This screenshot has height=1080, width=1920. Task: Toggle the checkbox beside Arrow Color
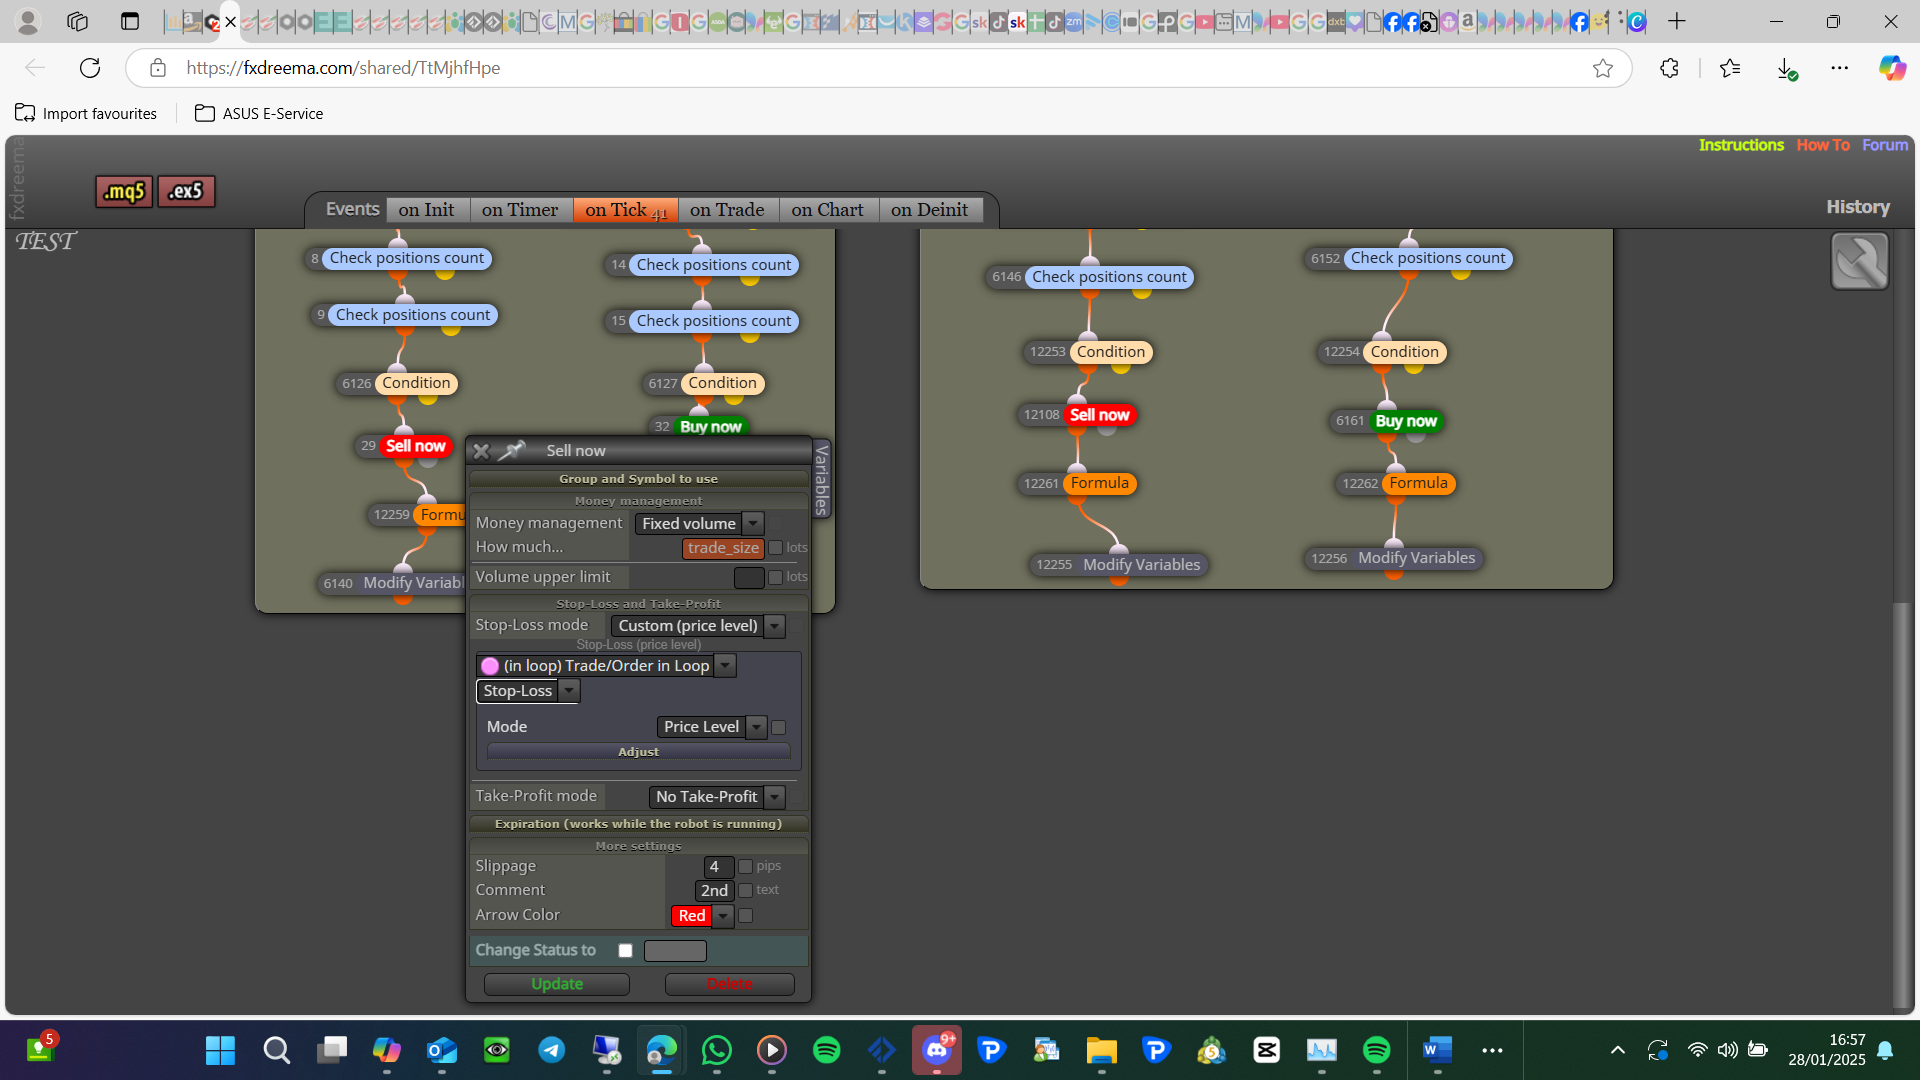[x=745, y=915]
